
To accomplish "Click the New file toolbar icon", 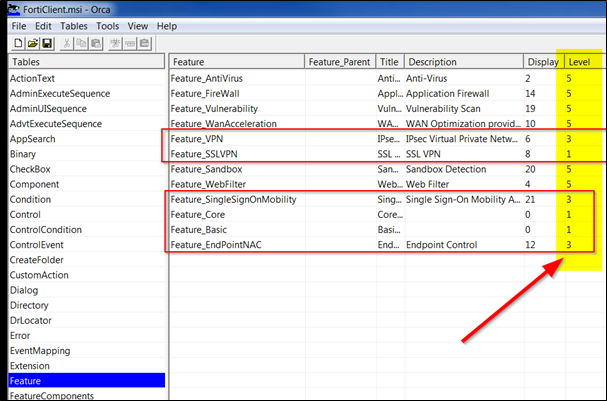I will point(18,43).
